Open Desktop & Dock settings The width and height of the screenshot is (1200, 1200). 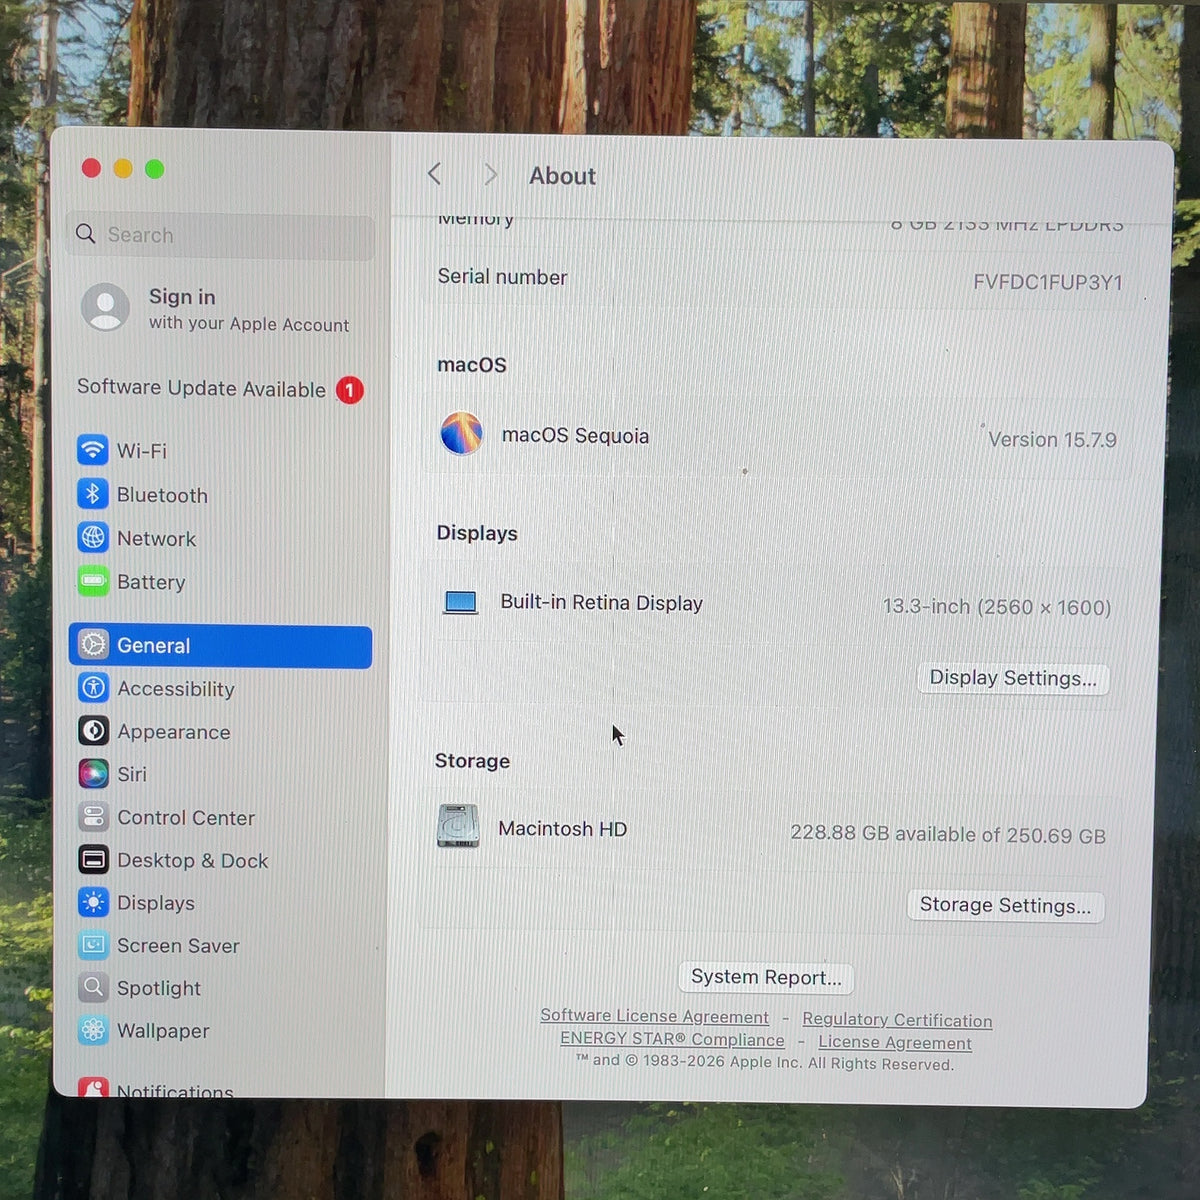[x=220, y=860]
